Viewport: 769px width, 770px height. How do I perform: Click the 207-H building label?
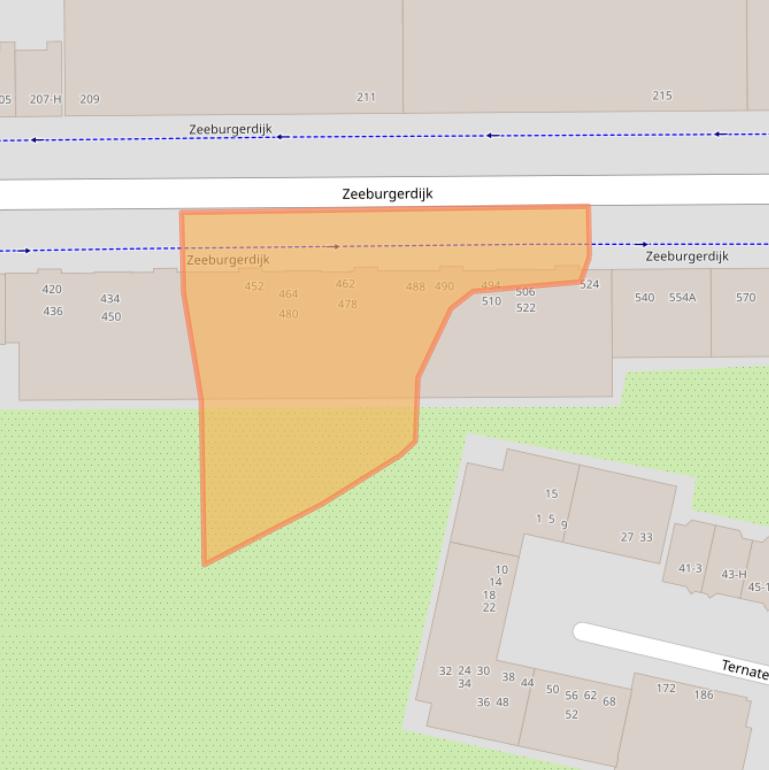[x=45, y=99]
